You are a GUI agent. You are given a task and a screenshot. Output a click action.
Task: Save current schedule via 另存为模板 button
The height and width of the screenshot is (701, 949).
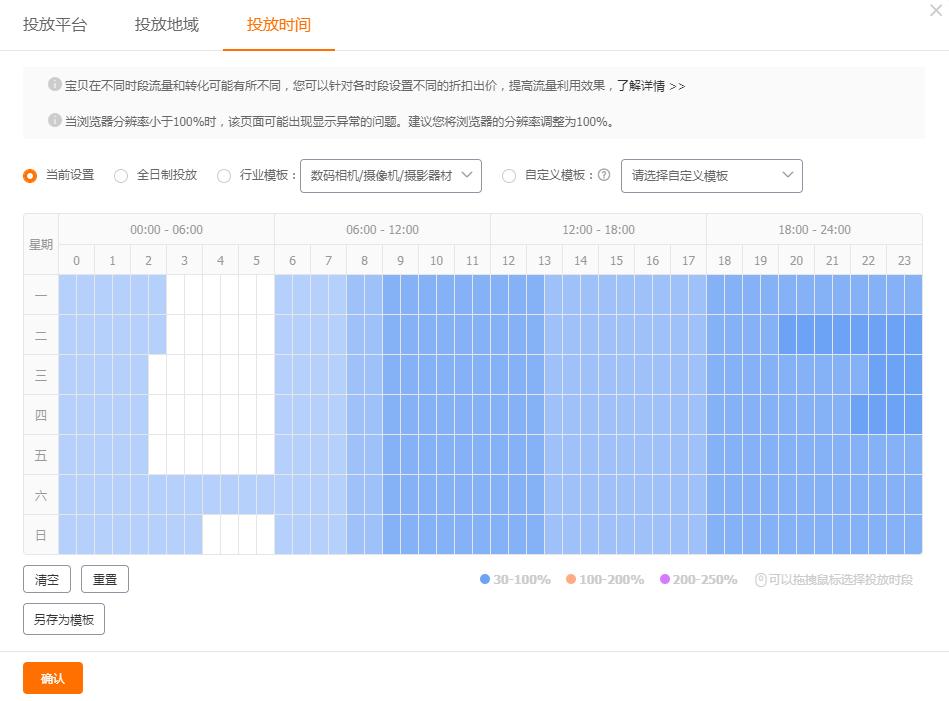click(x=63, y=618)
